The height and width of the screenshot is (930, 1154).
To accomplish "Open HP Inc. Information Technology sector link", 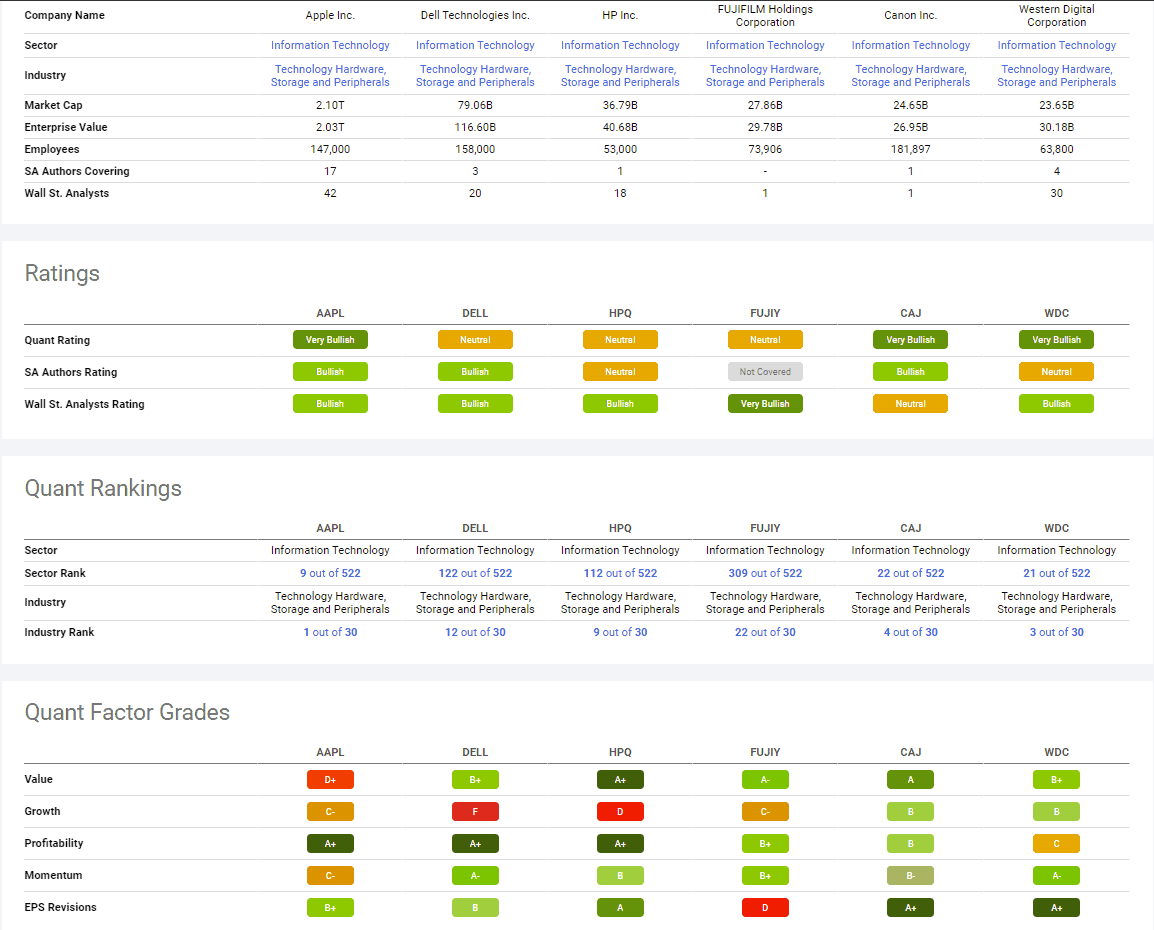I will pos(620,45).
